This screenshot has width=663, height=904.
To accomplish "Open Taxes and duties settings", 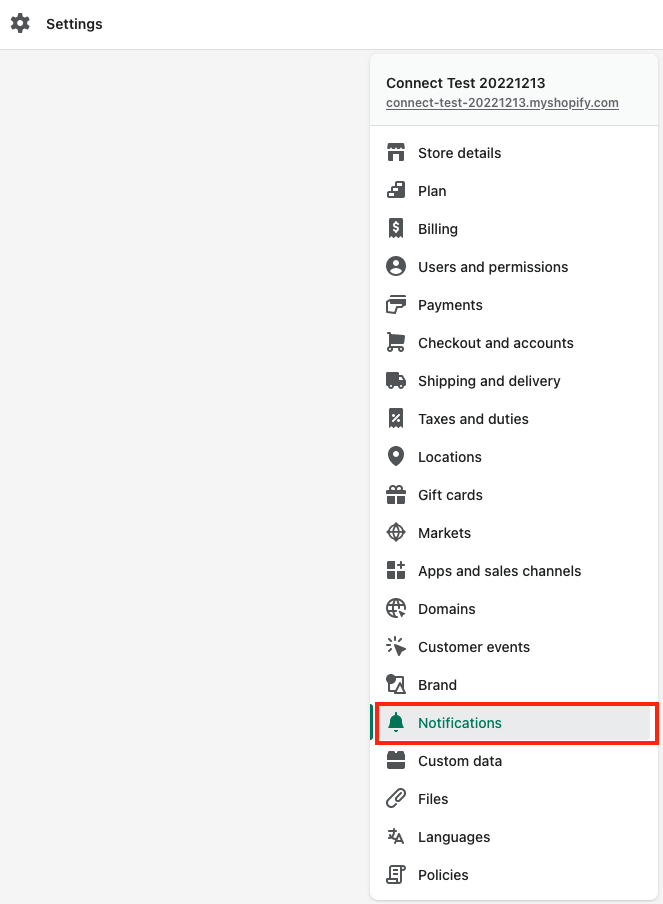I will 473,419.
